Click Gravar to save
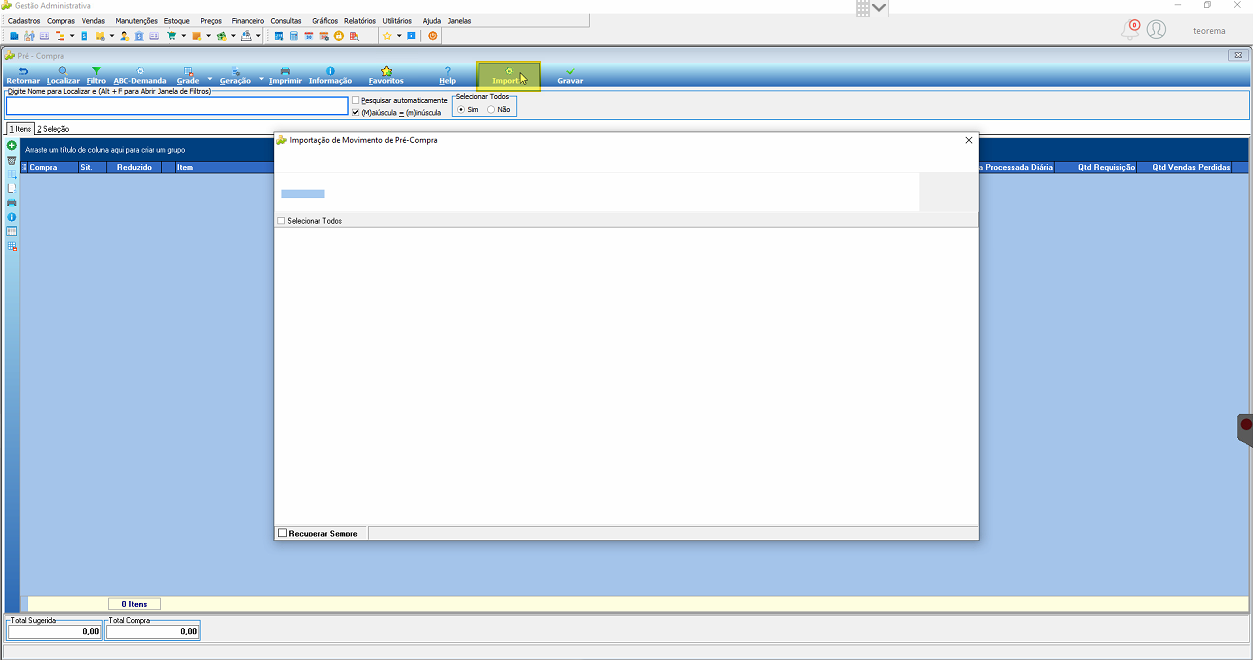 point(570,76)
